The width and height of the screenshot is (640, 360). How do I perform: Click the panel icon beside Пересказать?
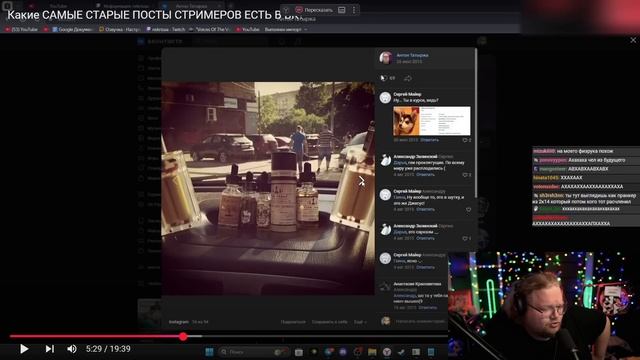[342, 10]
